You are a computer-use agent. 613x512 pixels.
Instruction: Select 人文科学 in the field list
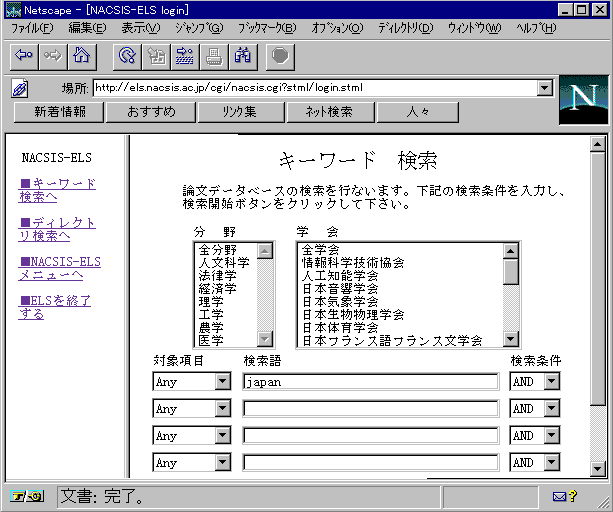(x=224, y=262)
